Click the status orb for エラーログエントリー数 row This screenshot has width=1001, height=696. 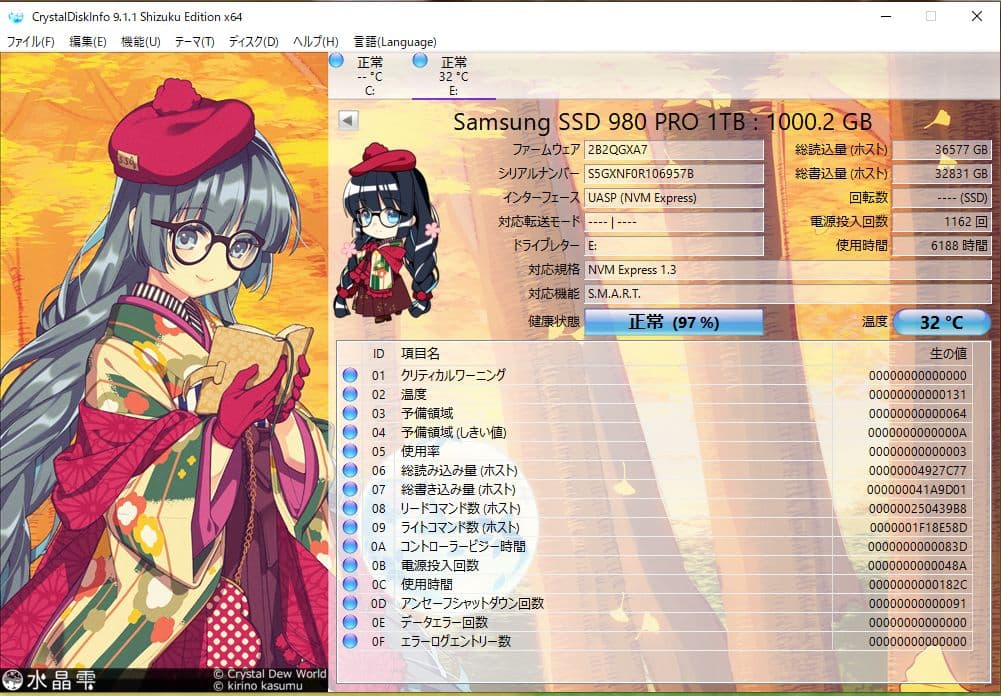tap(350, 641)
